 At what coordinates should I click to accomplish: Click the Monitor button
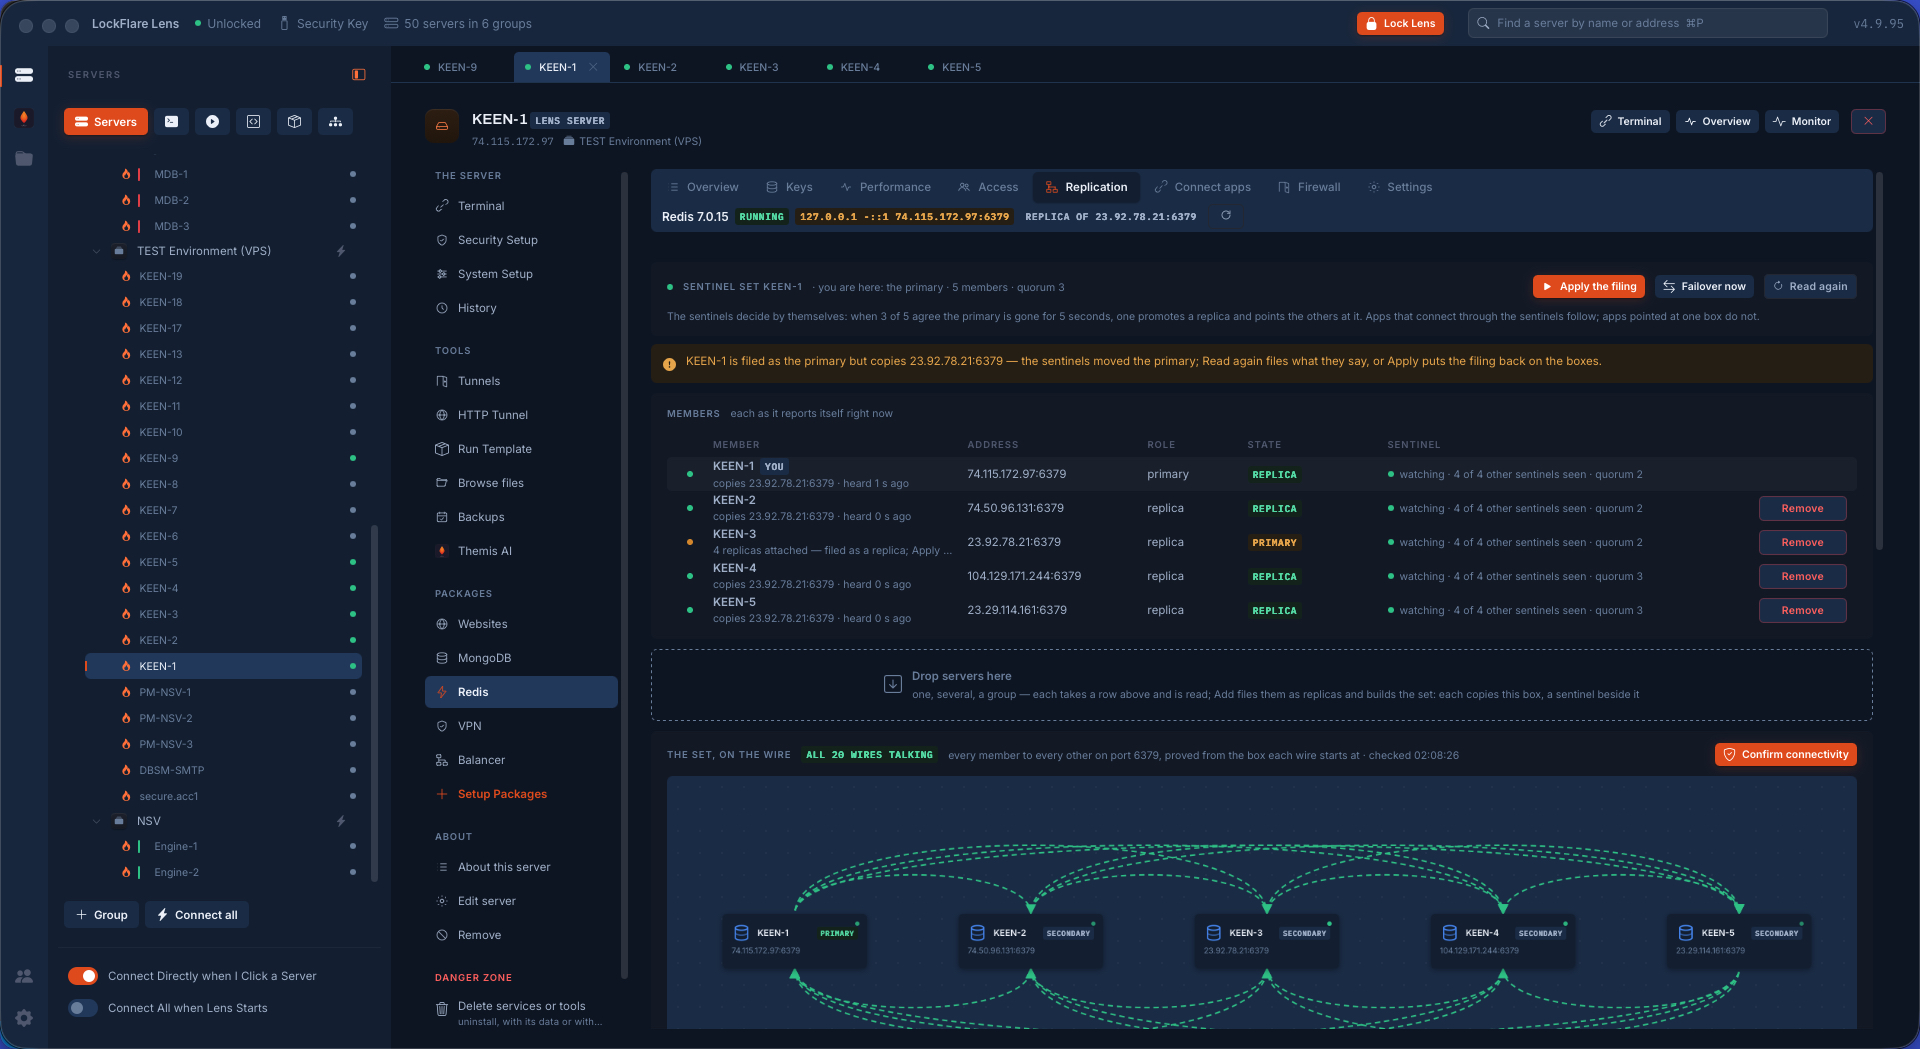pyautogui.click(x=1801, y=121)
